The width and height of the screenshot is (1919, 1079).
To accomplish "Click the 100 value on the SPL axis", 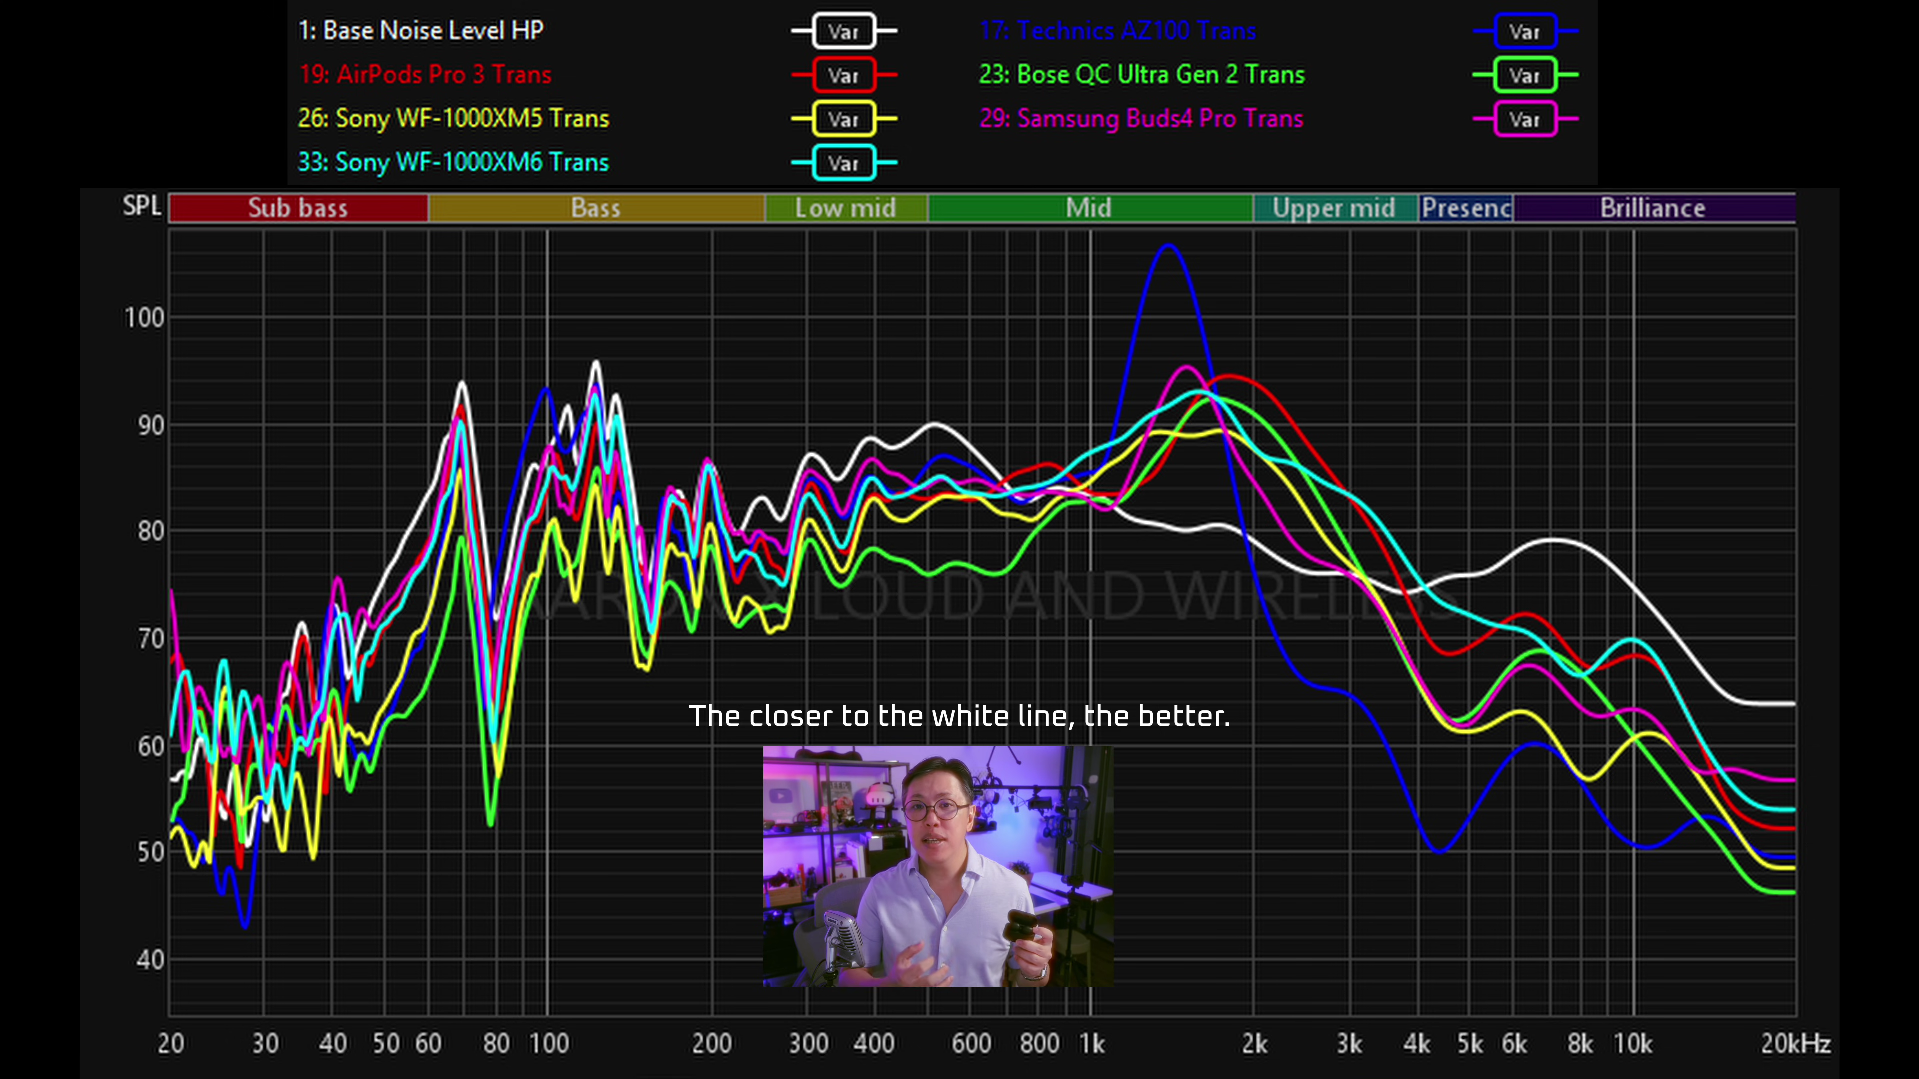I will click(144, 318).
